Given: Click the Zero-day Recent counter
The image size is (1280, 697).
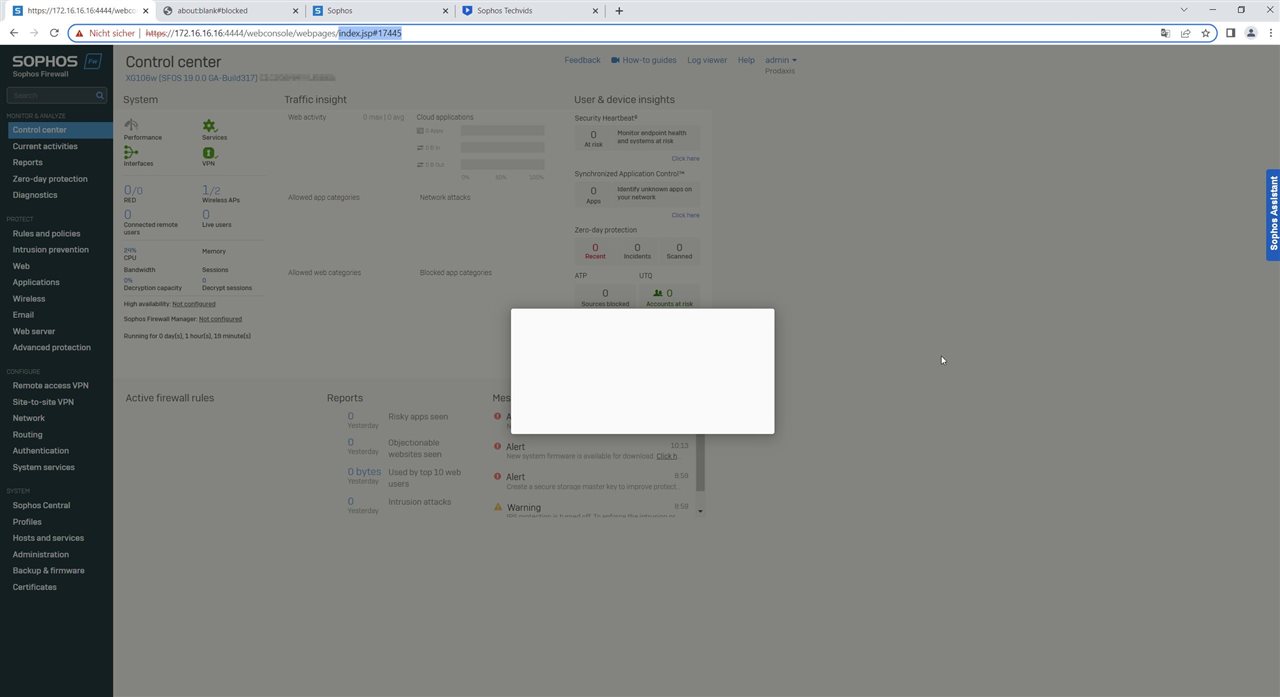Looking at the screenshot, I should point(595,250).
